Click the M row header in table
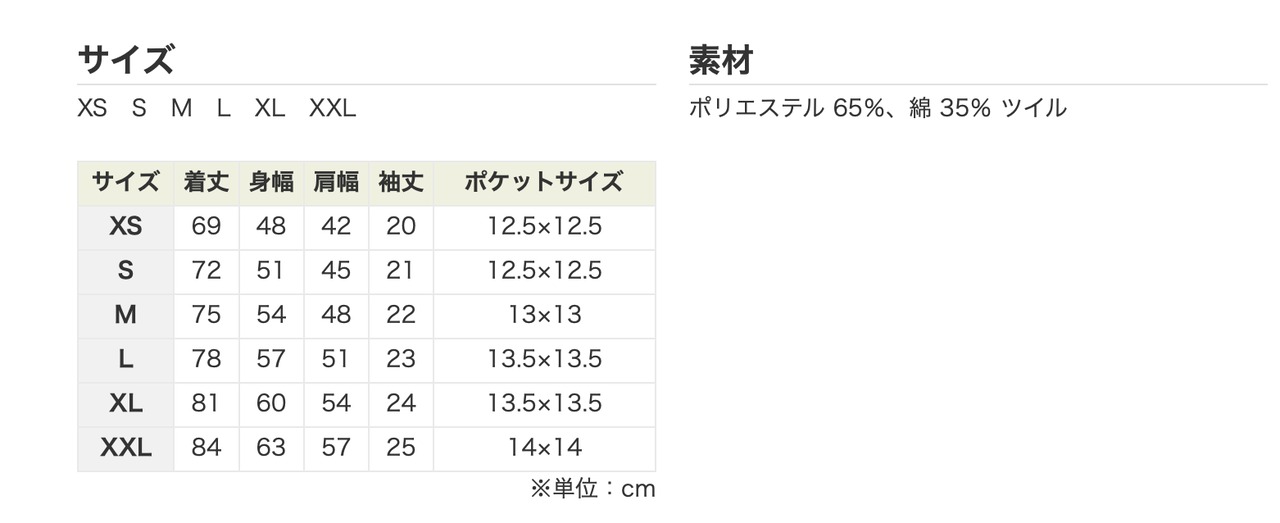The width and height of the screenshot is (1280, 523). tap(126, 315)
